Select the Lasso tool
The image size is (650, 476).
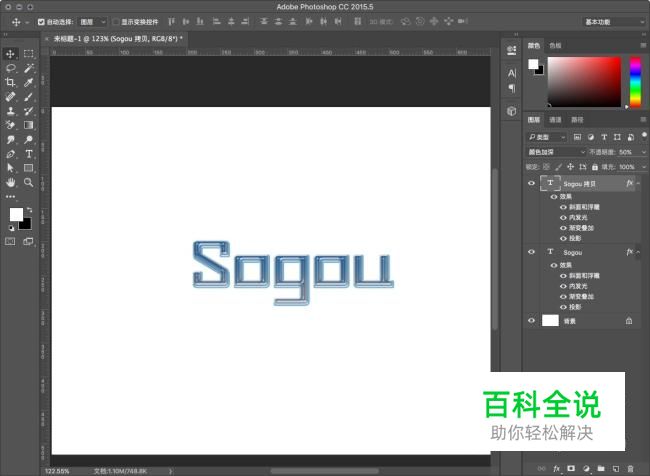[x=10, y=68]
